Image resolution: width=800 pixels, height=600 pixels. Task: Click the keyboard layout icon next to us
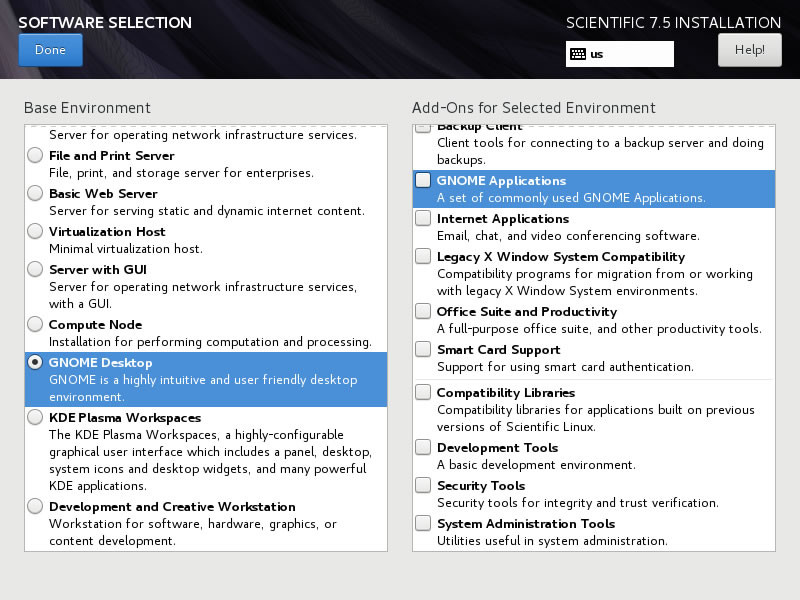tap(578, 54)
